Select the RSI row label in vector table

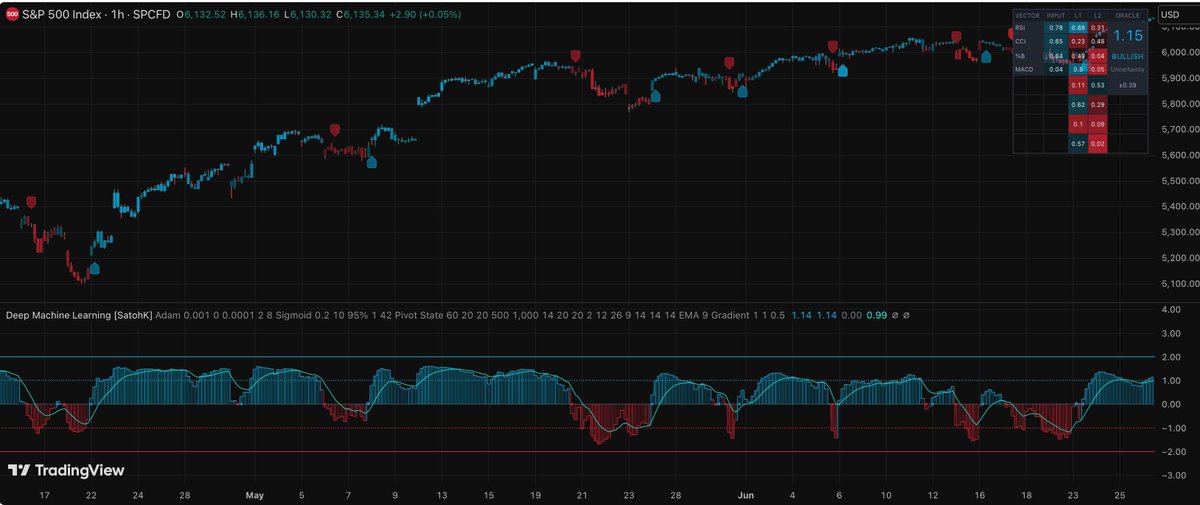[x=1021, y=28]
